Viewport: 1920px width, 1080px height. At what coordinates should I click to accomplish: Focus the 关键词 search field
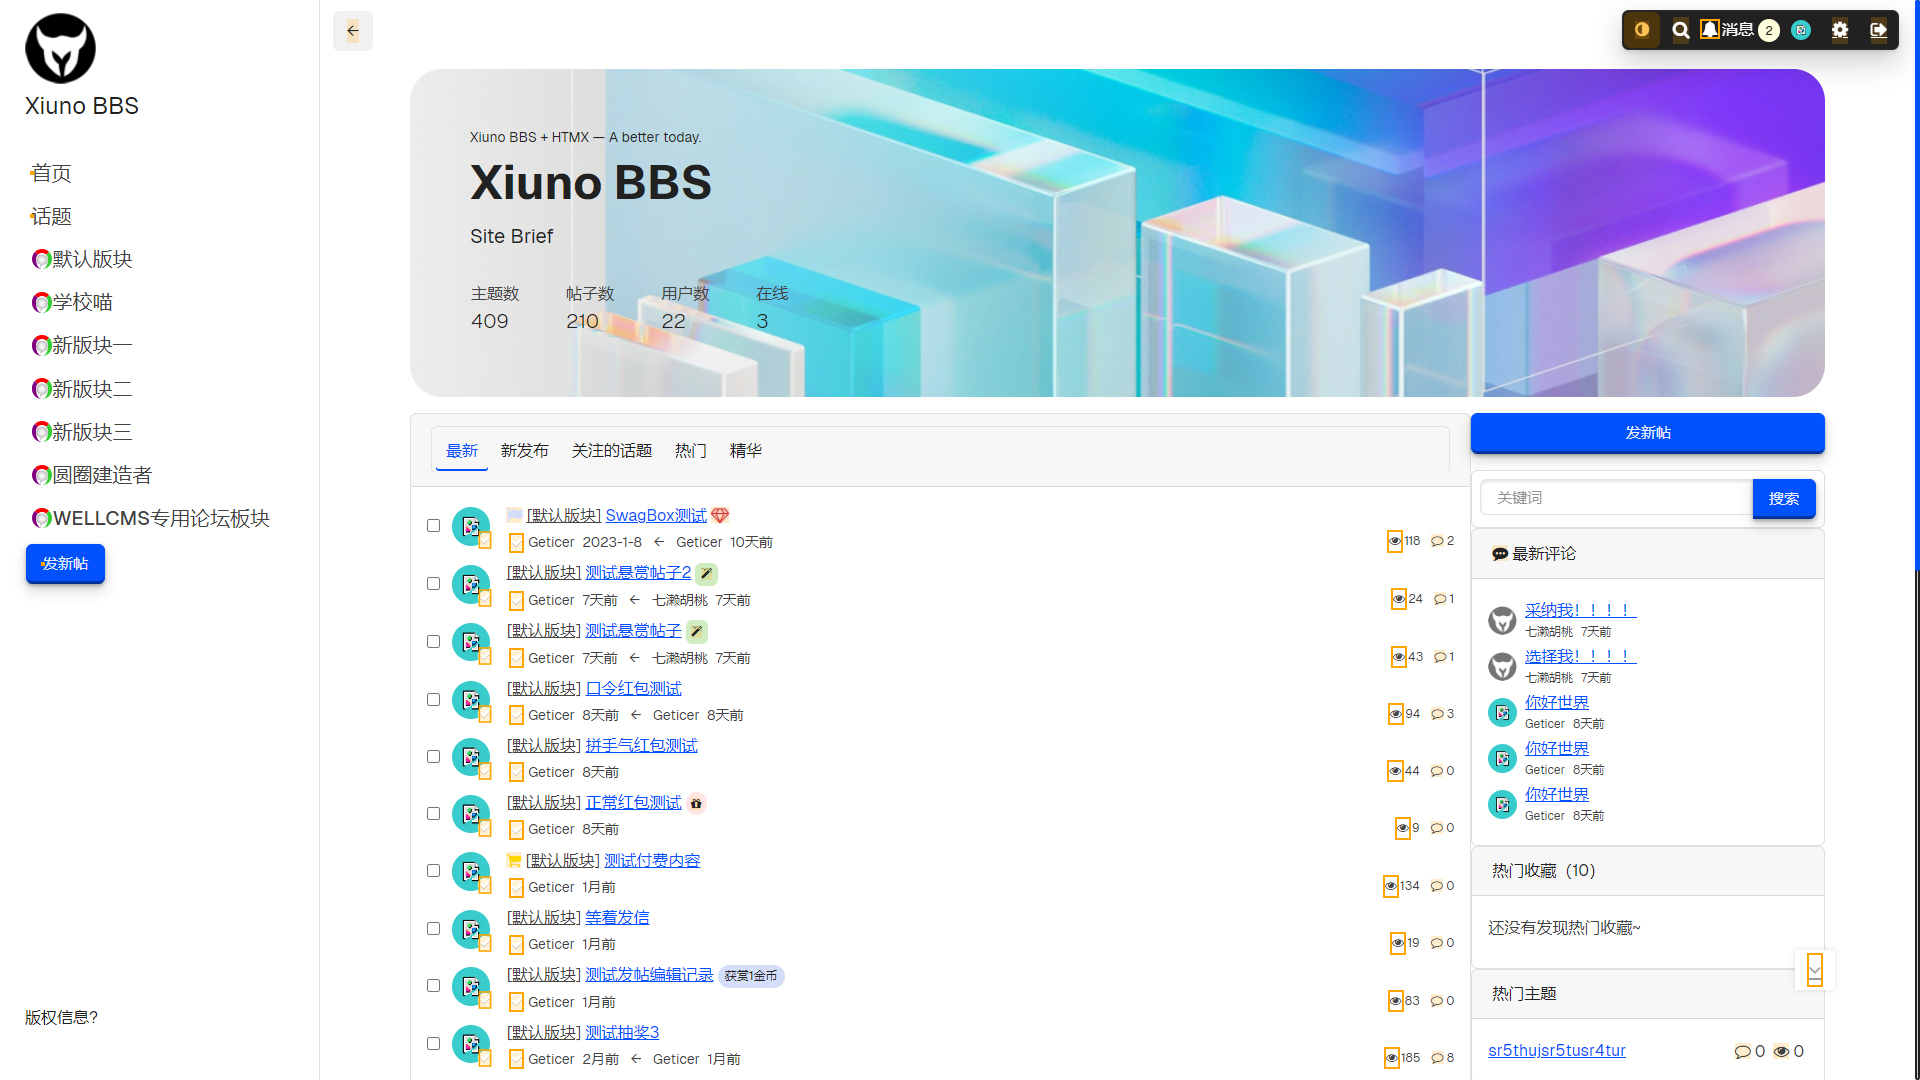click(1616, 498)
